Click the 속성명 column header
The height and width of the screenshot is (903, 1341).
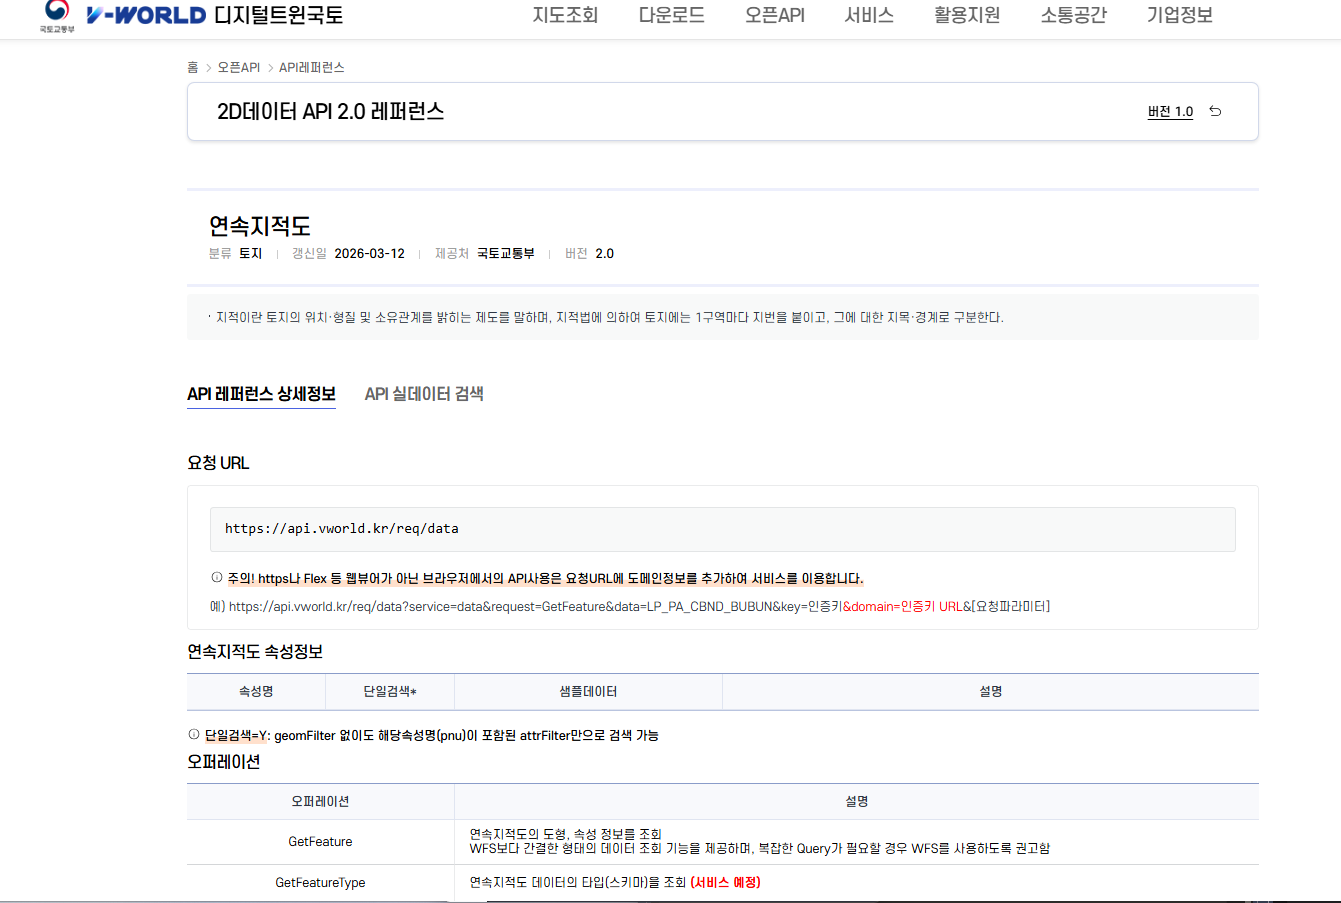[x=256, y=691]
